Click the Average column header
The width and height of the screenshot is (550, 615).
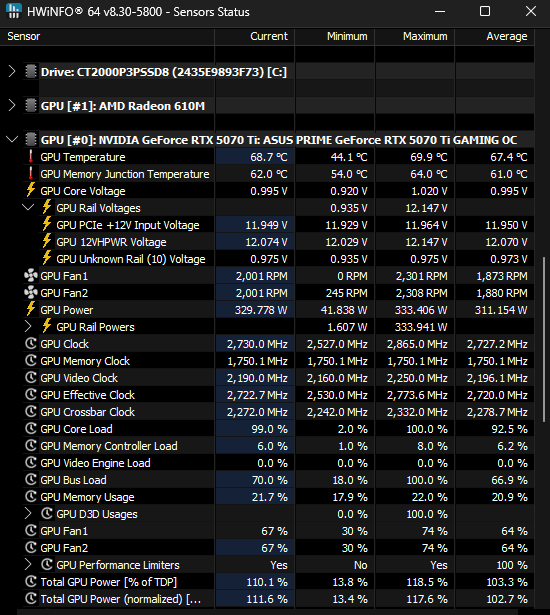coord(495,36)
